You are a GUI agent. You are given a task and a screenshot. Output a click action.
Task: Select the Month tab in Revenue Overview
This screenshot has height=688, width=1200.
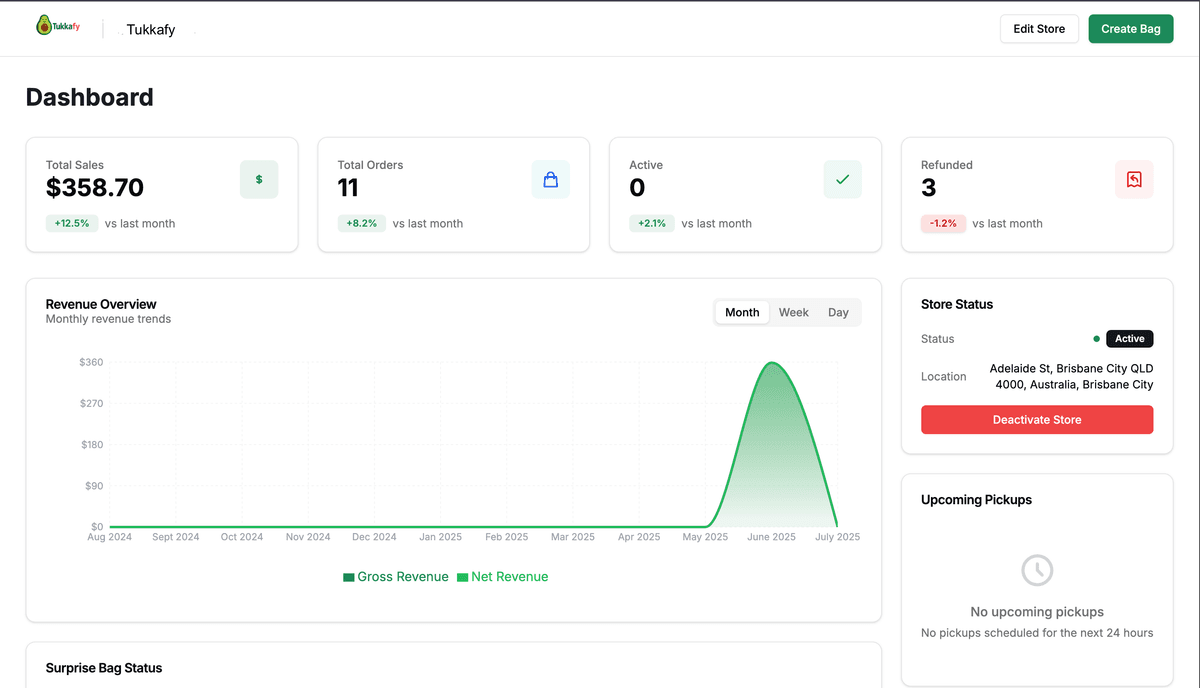(741, 312)
